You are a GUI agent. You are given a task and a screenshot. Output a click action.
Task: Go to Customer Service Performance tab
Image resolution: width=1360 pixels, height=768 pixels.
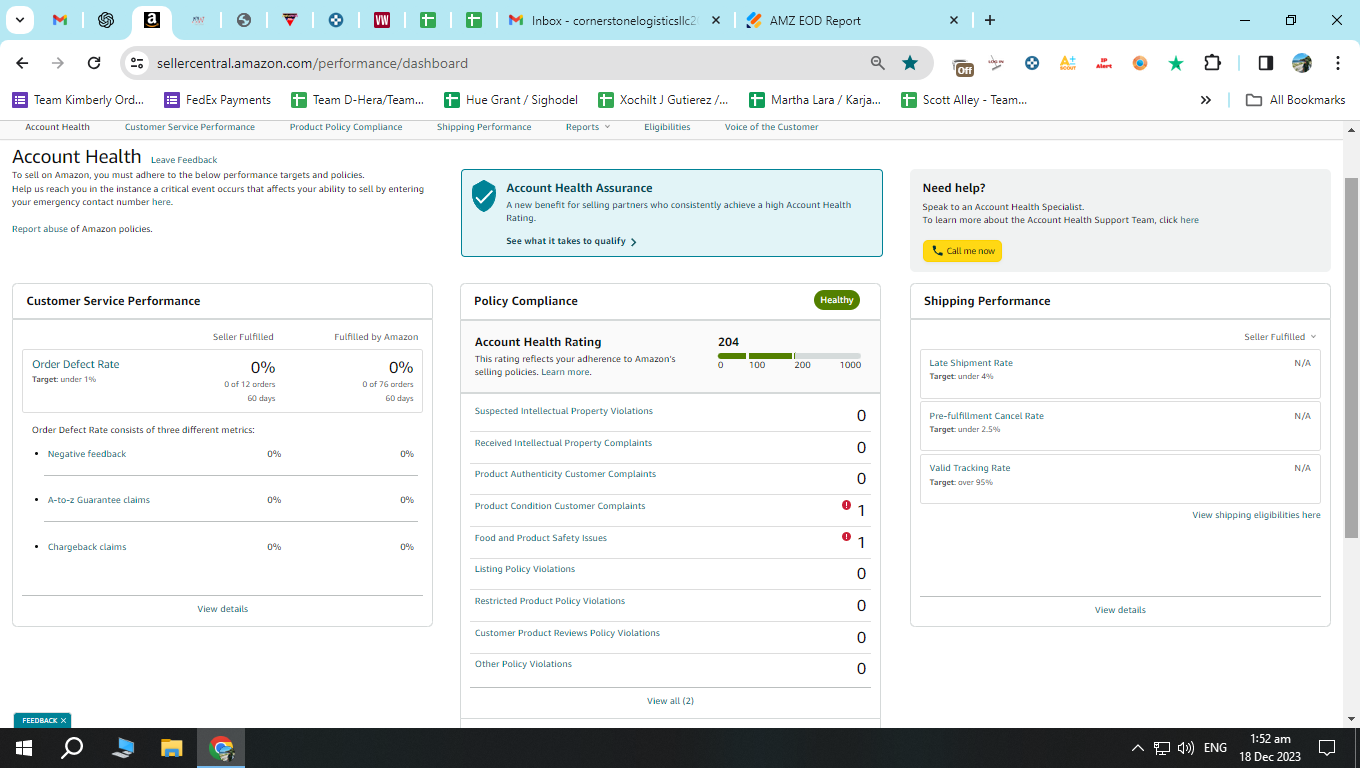(190, 127)
